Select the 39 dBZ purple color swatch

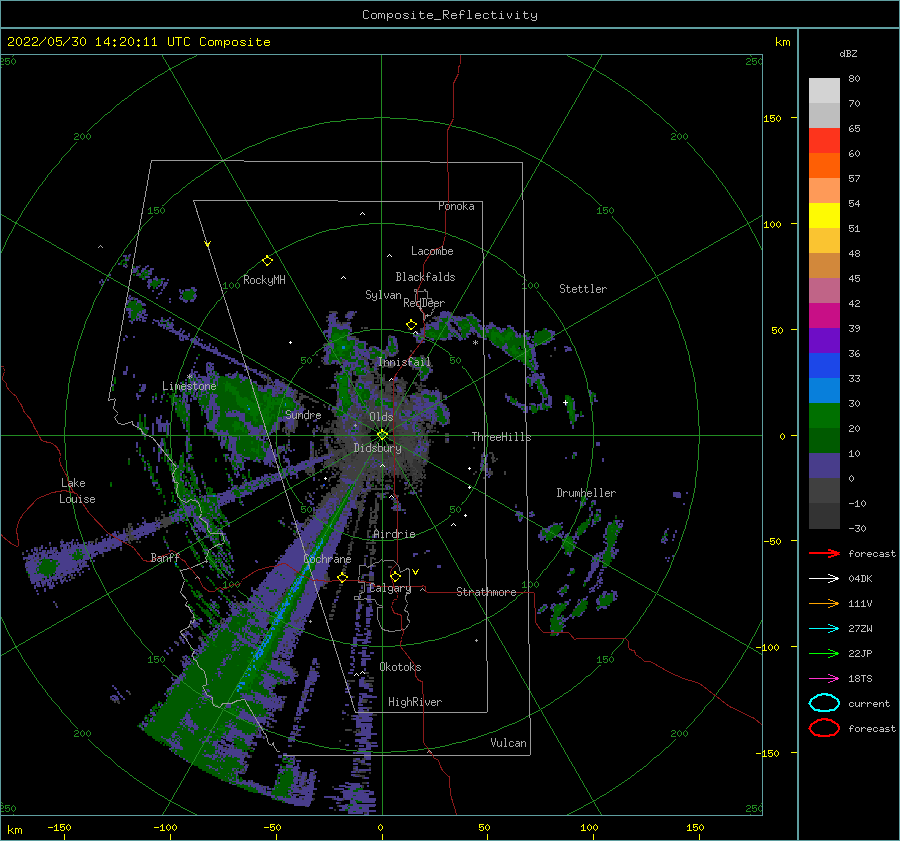(824, 340)
